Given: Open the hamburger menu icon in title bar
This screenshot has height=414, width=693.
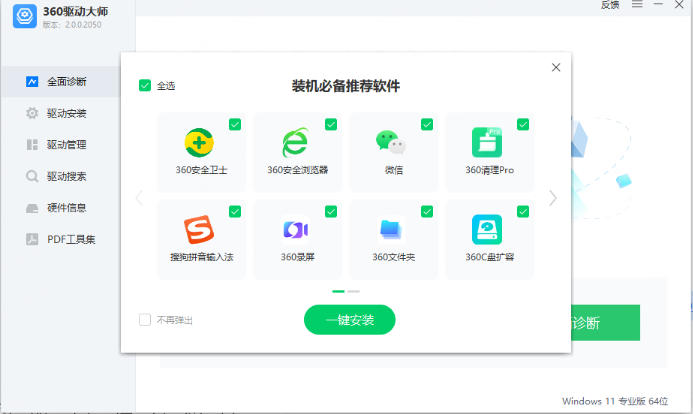Looking at the screenshot, I should [x=637, y=4].
